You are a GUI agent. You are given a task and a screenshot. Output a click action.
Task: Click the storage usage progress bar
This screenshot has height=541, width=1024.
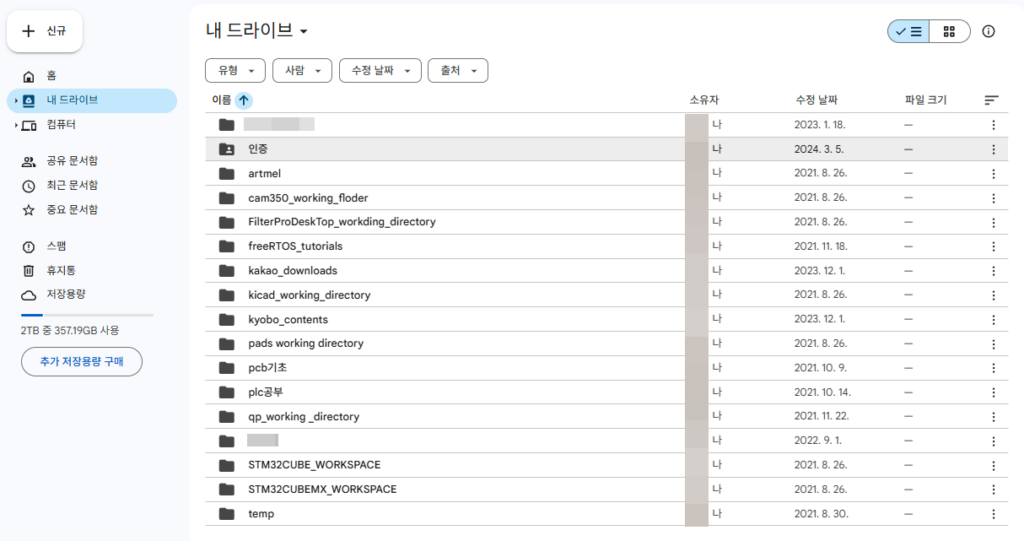coord(87,315)
